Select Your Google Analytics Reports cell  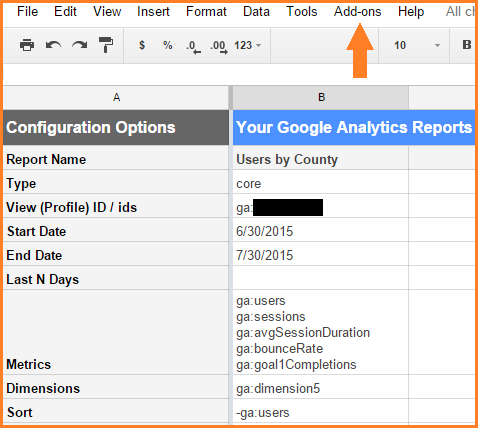(354, 128)
